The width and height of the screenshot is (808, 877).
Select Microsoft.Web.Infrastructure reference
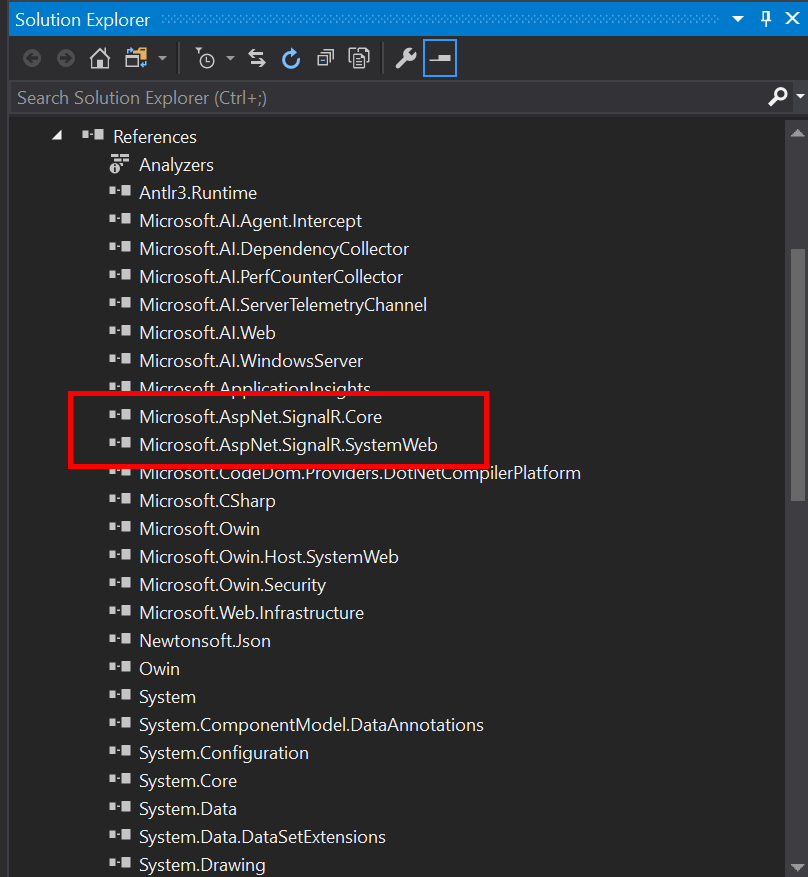(x=251, y=613)
